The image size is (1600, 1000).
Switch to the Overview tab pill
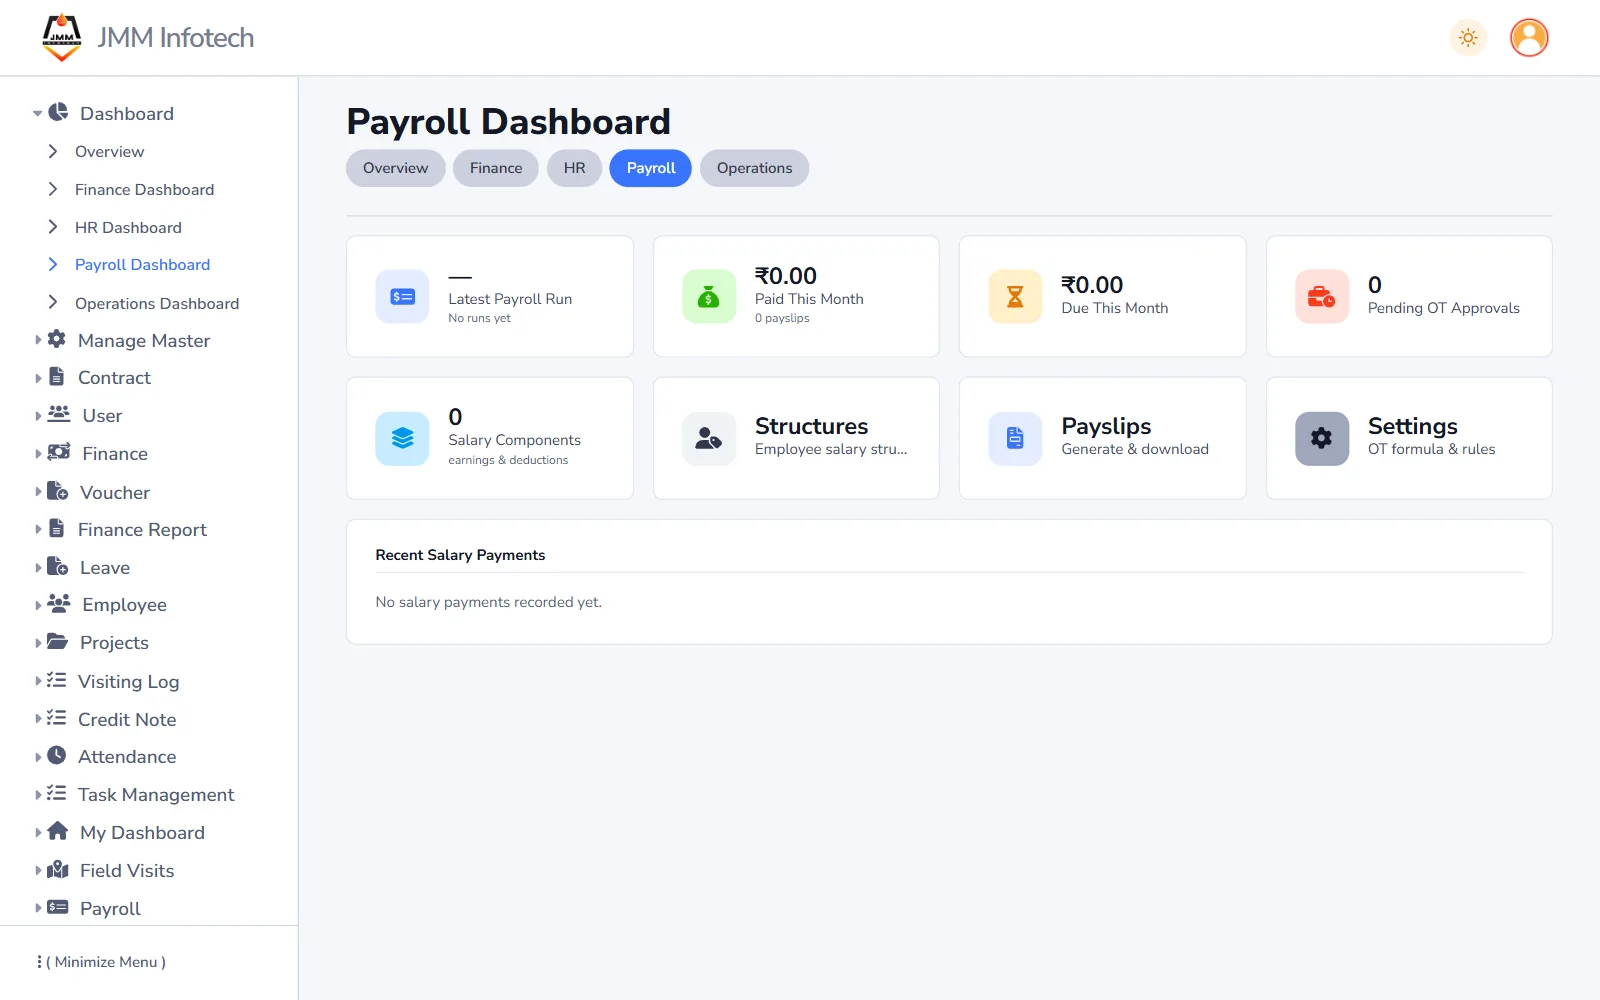point(396,168)
